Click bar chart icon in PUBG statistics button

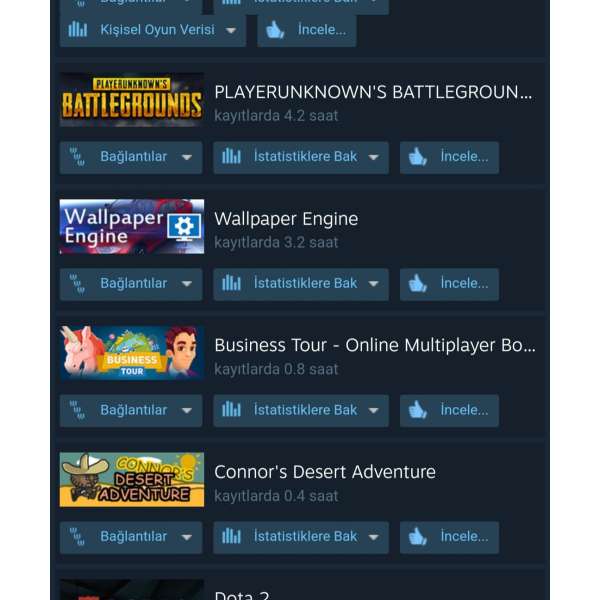pyautogui.click(x=232, y=157)
